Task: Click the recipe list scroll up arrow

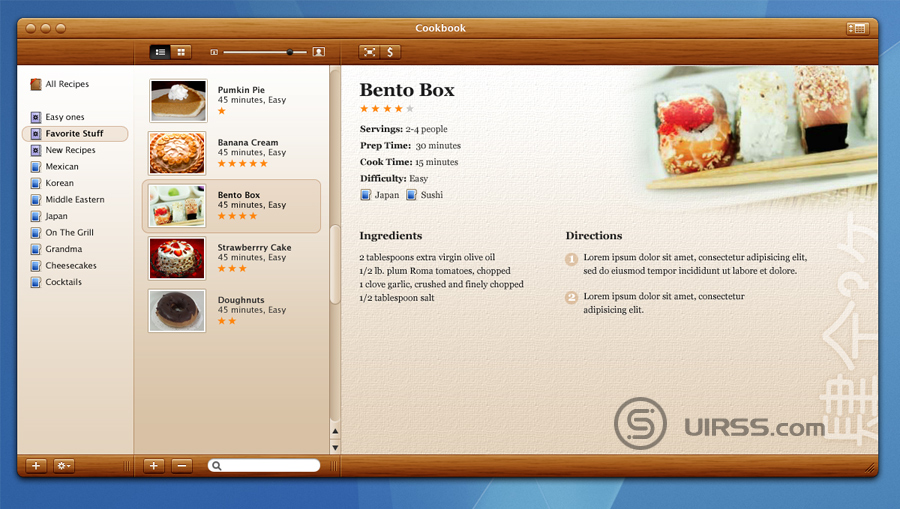Action: point(335,431)
